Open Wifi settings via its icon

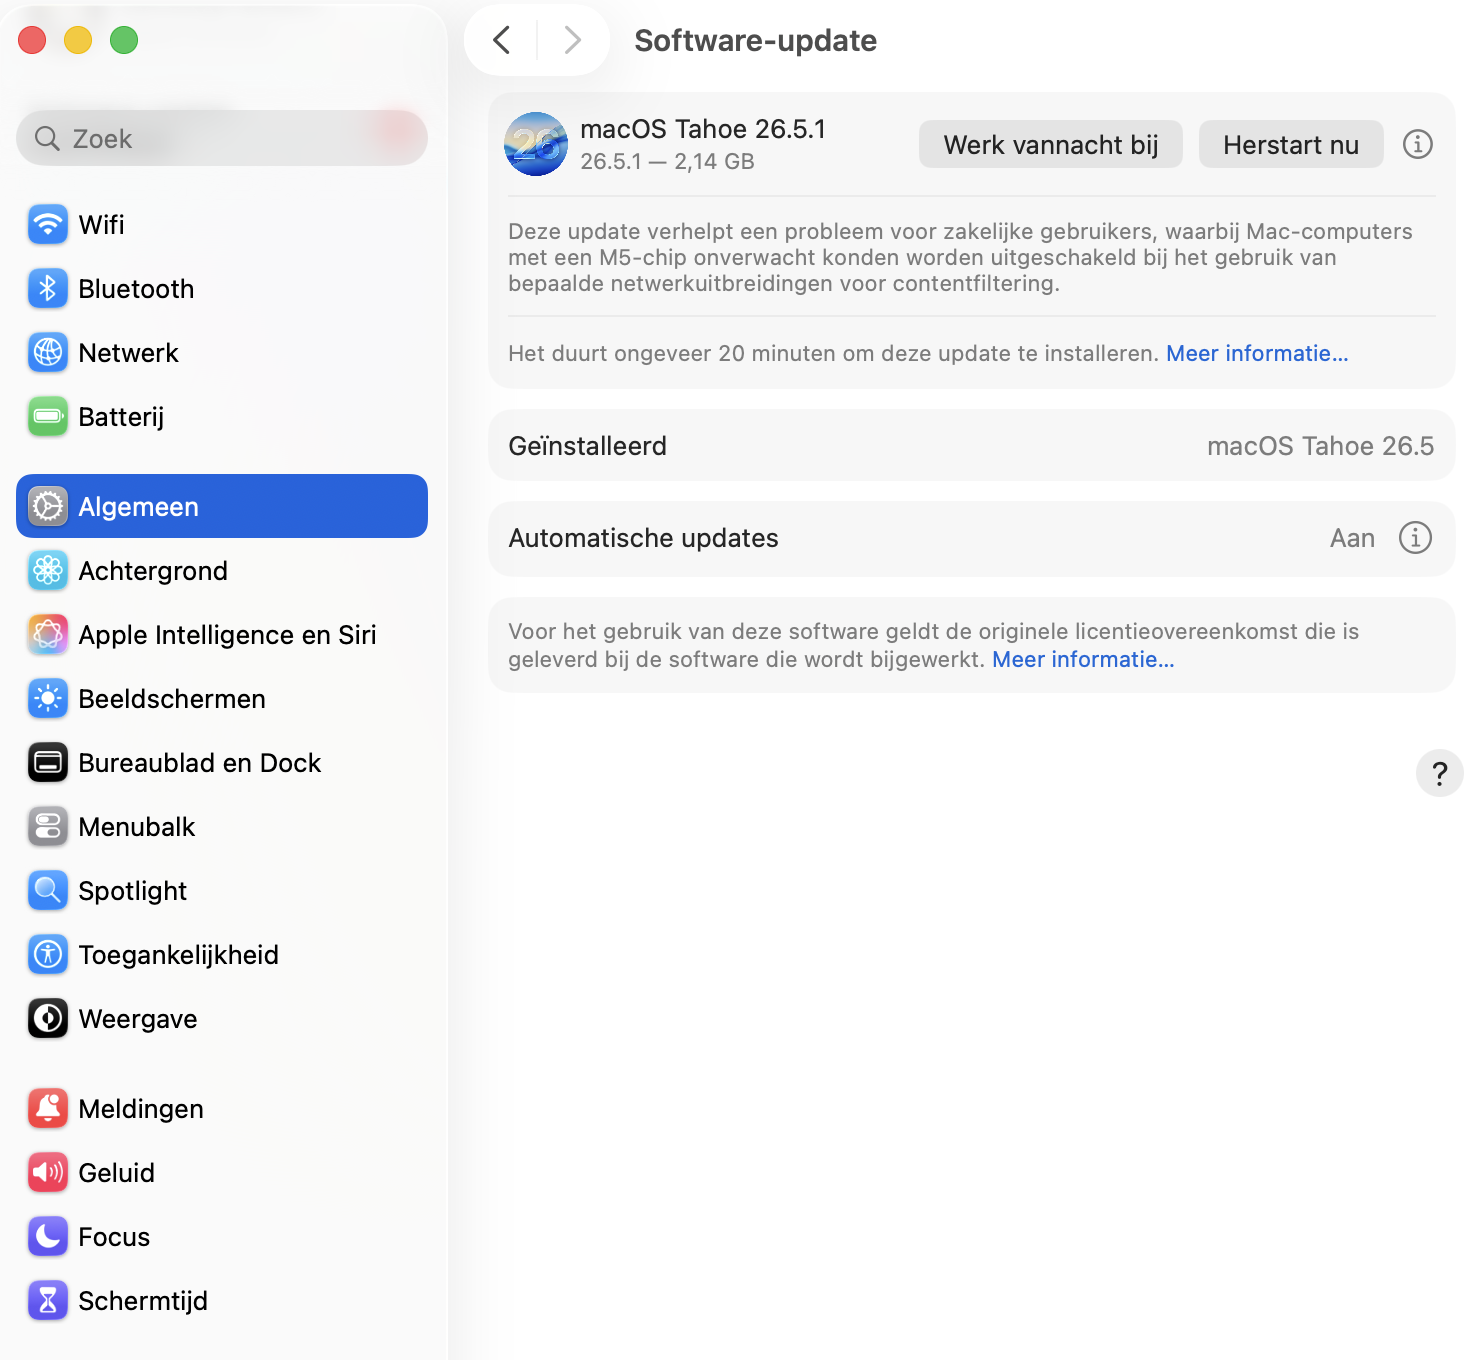(x=48, y=224)
